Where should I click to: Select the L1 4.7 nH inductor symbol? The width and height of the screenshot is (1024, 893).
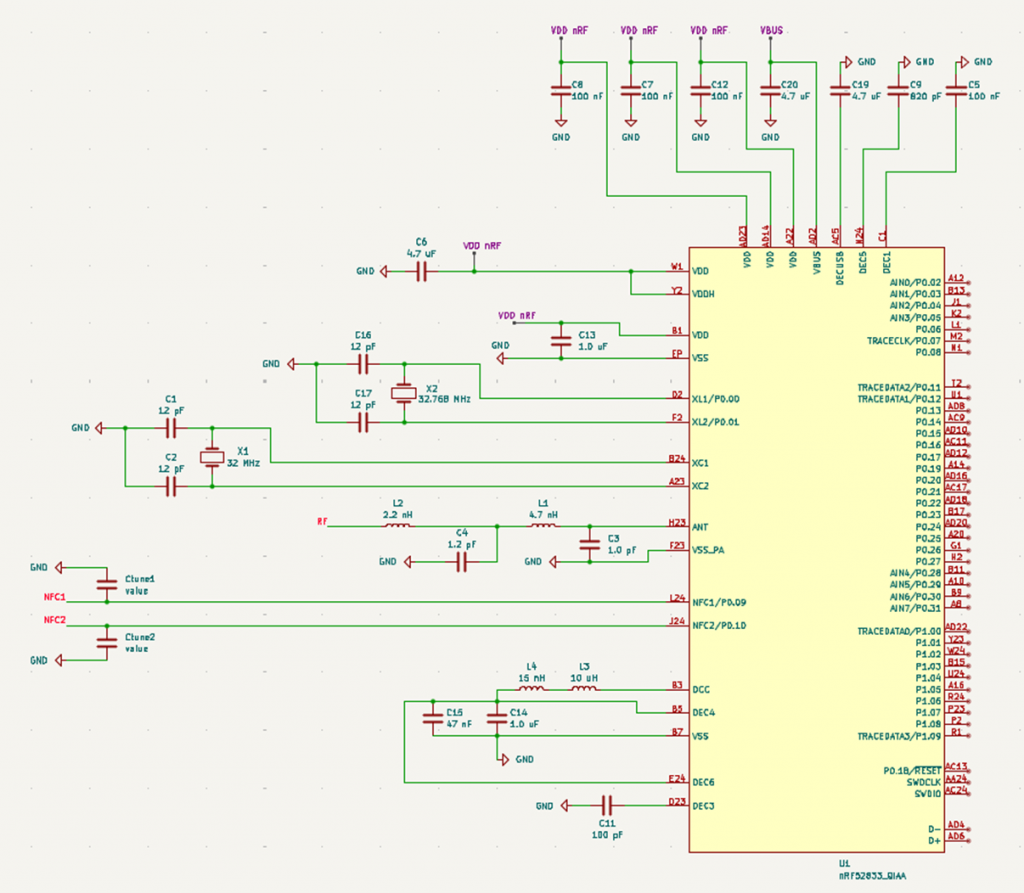(x=543, y=524)
